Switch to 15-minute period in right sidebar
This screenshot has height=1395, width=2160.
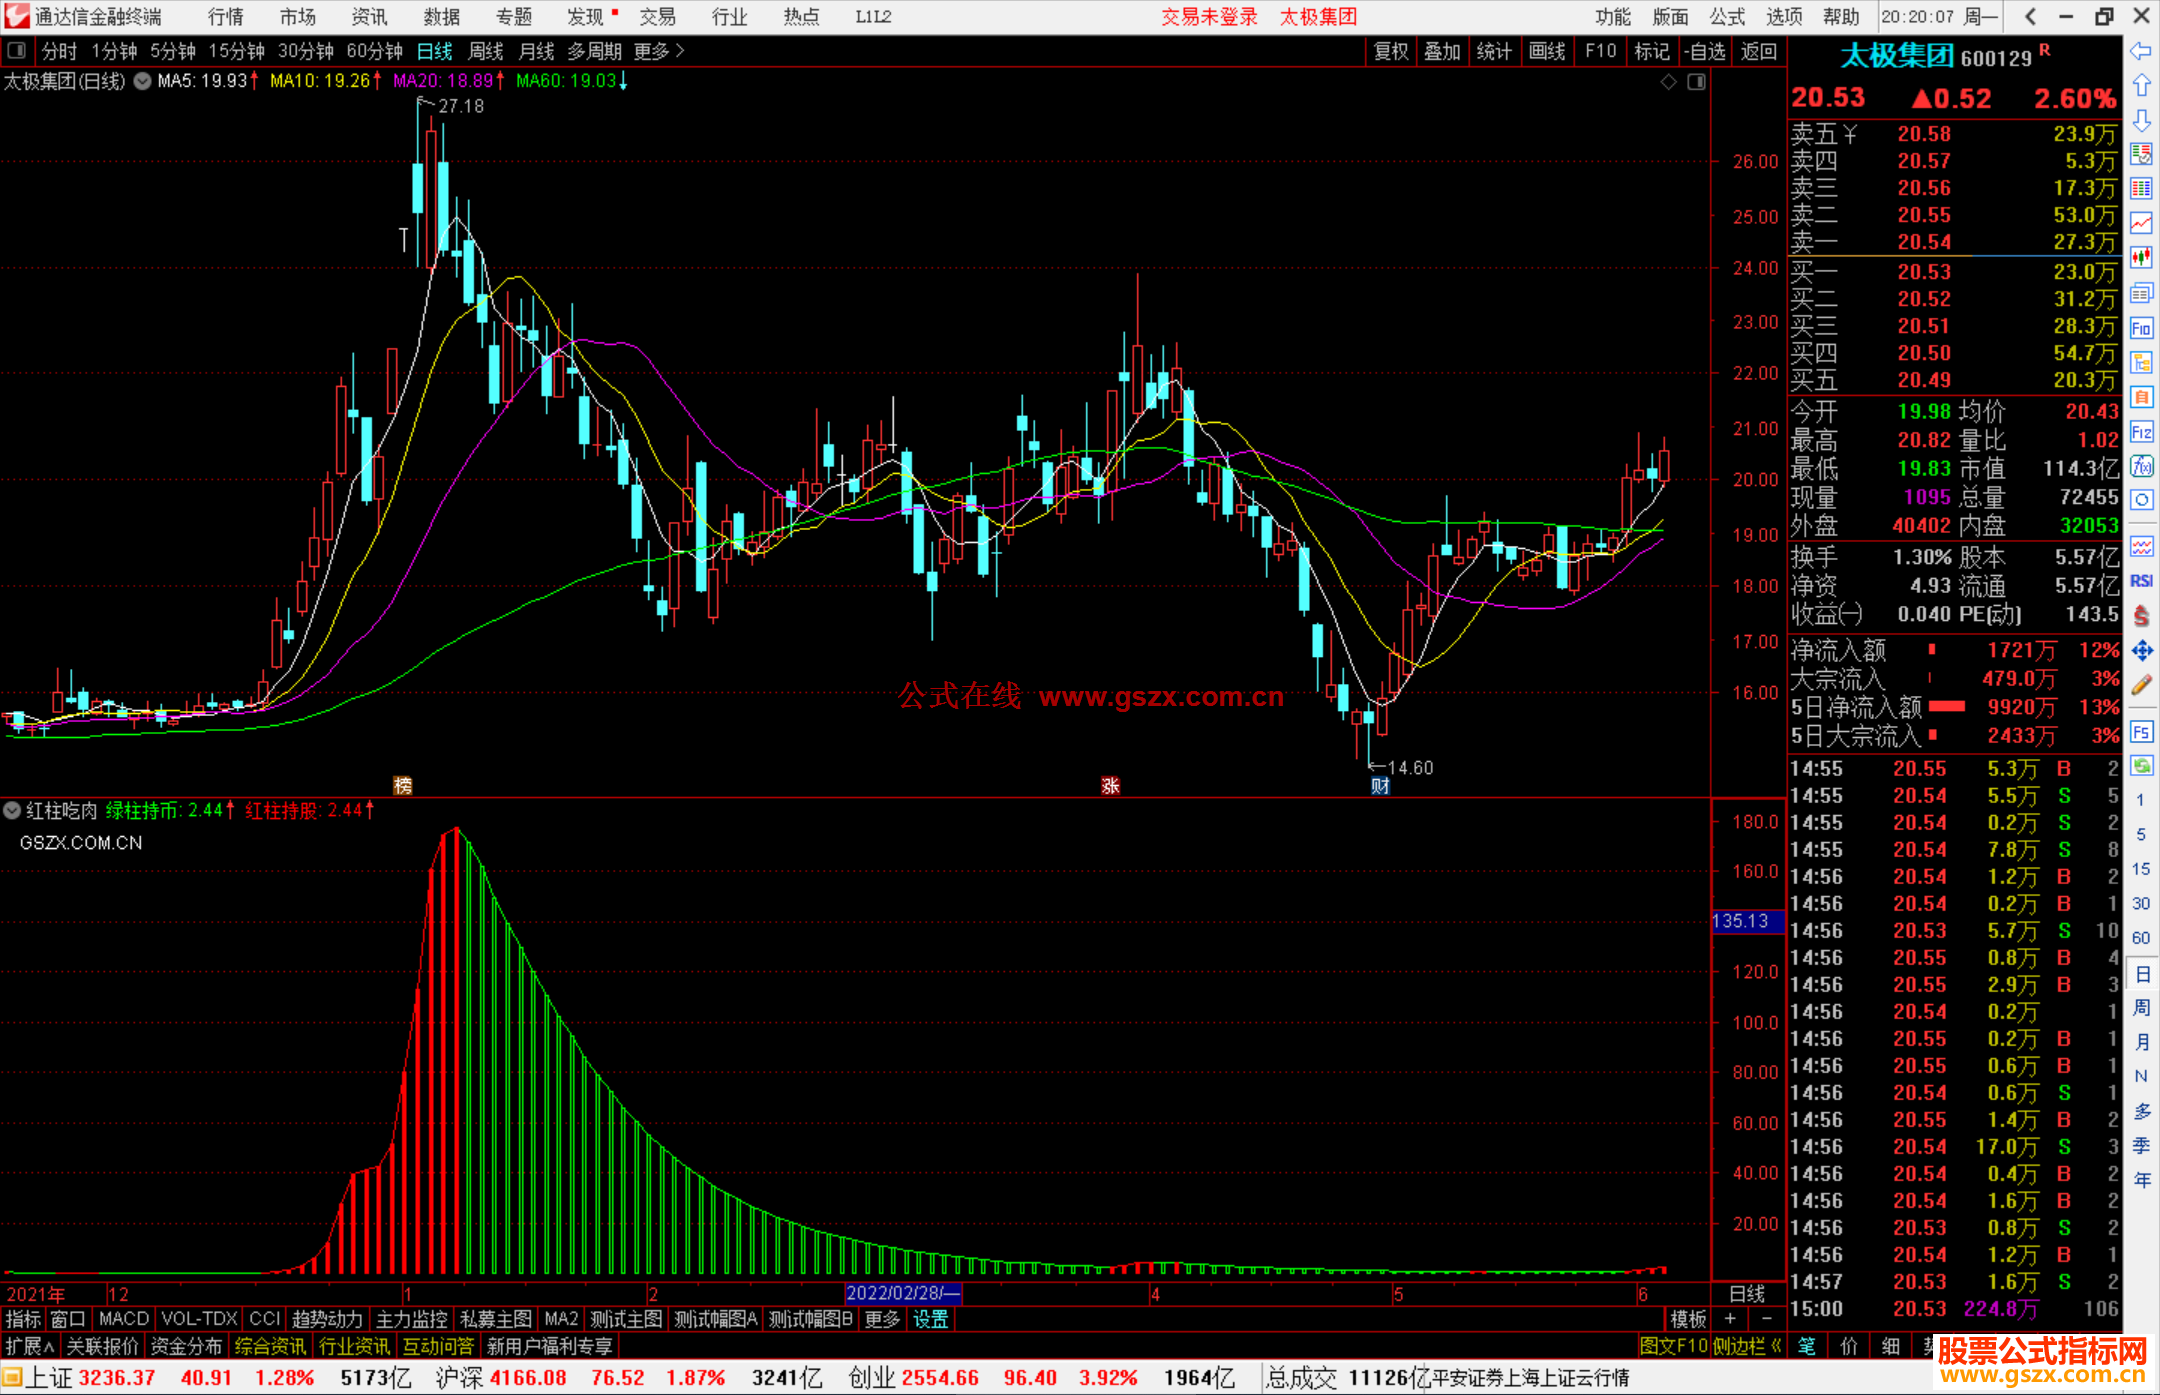2140,869
